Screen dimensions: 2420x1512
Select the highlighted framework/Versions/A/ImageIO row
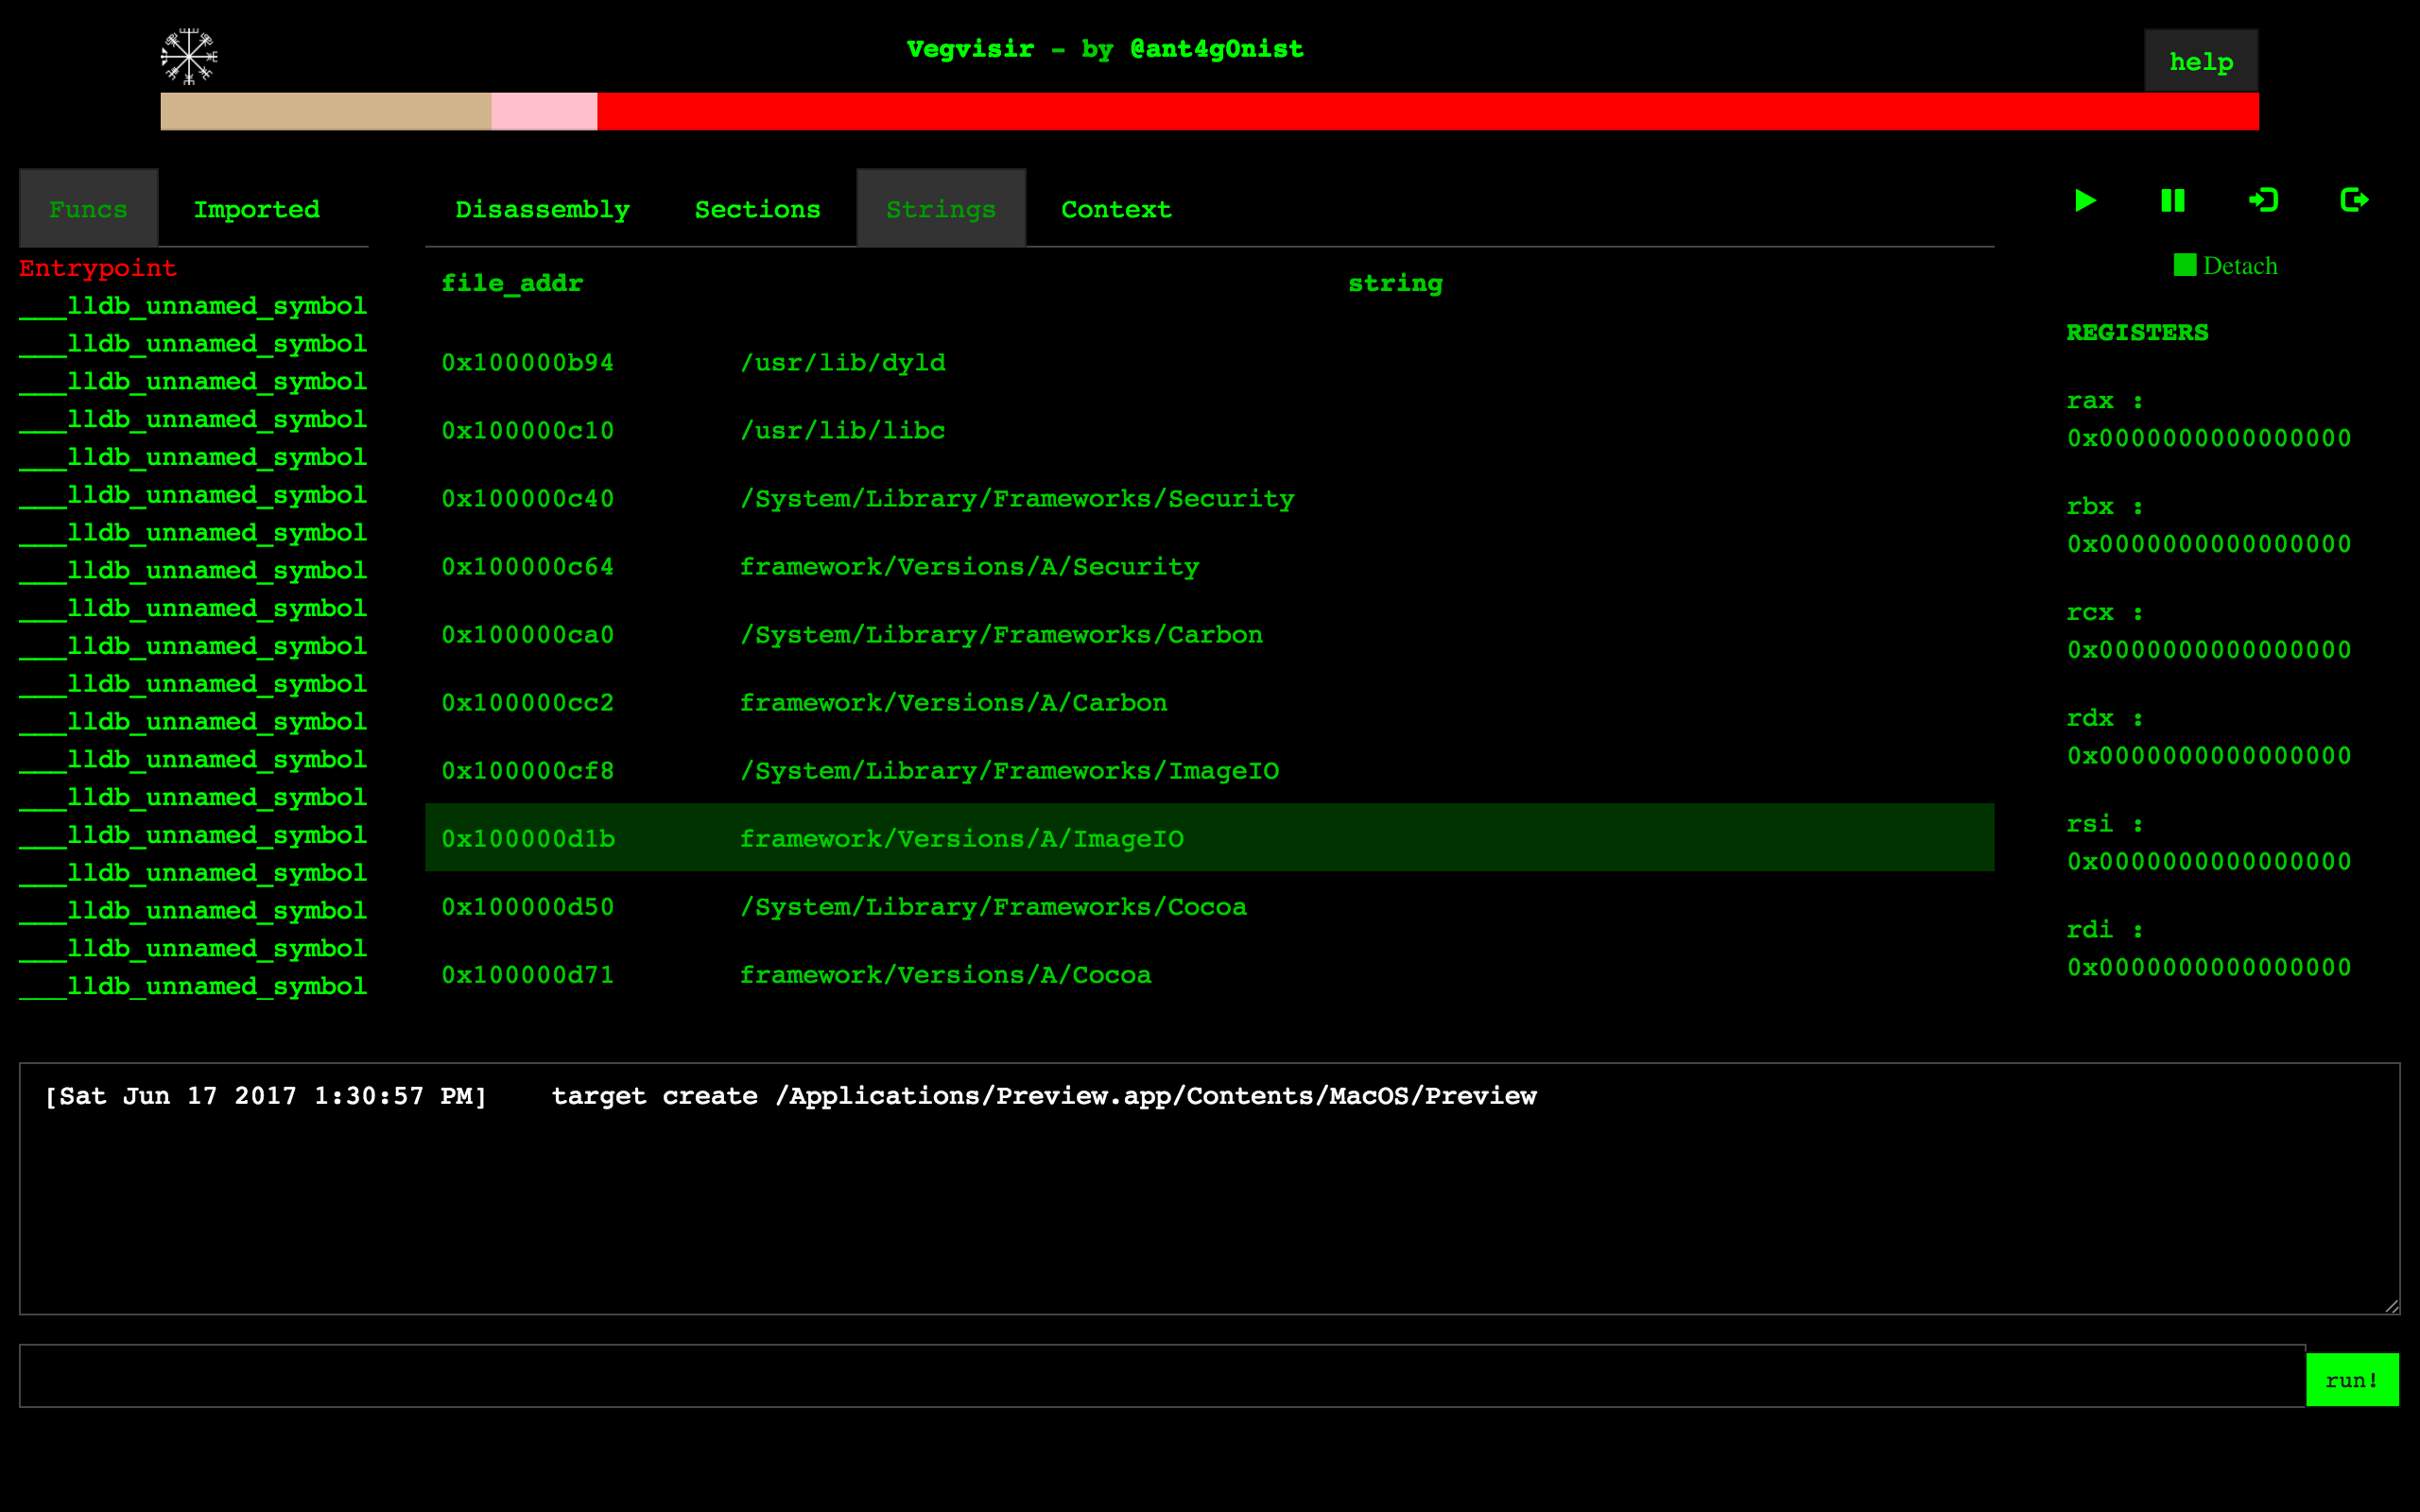[960, 838]
